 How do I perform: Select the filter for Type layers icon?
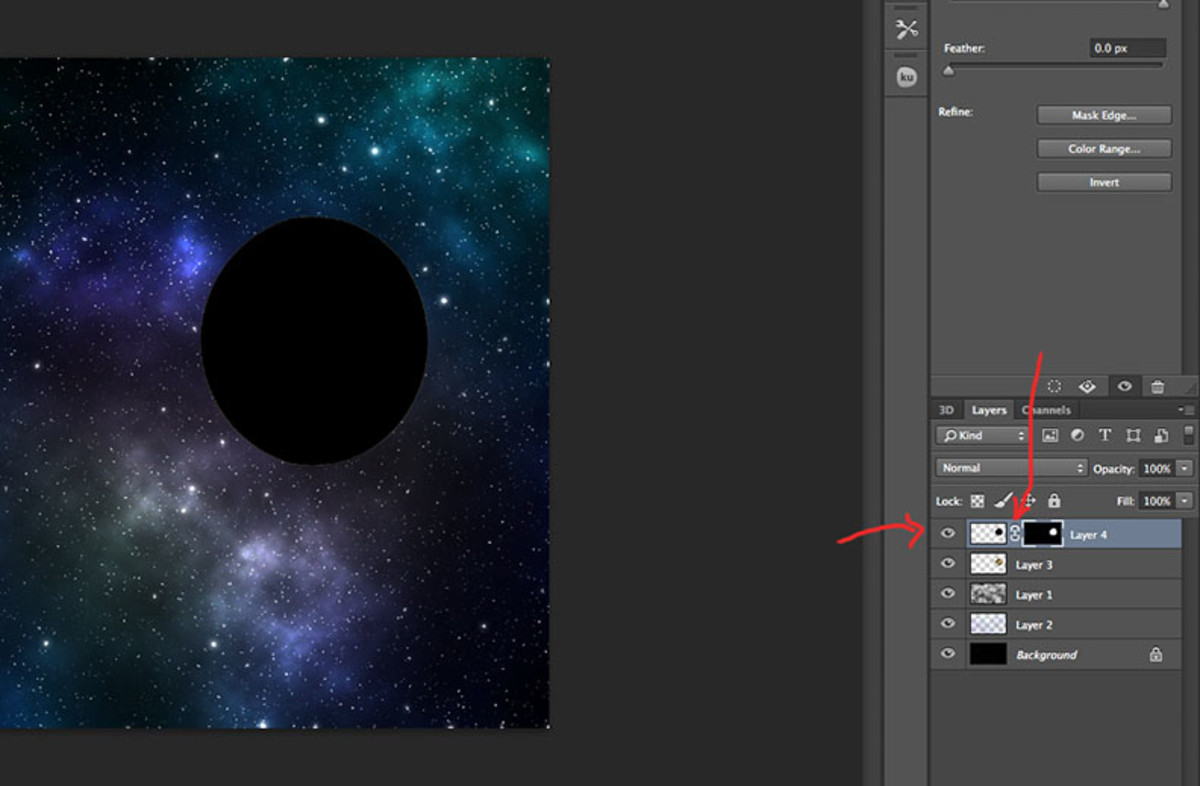[1105, 435]
